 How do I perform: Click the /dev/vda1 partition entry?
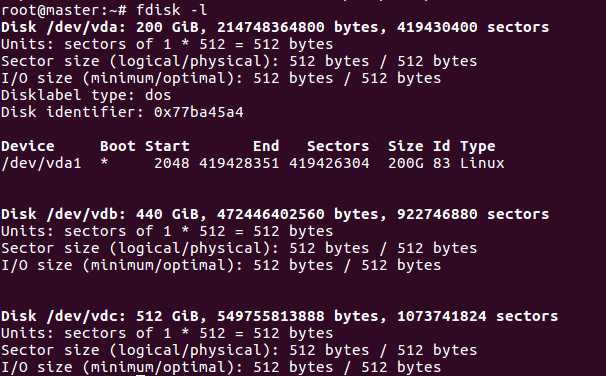[41, 163]
